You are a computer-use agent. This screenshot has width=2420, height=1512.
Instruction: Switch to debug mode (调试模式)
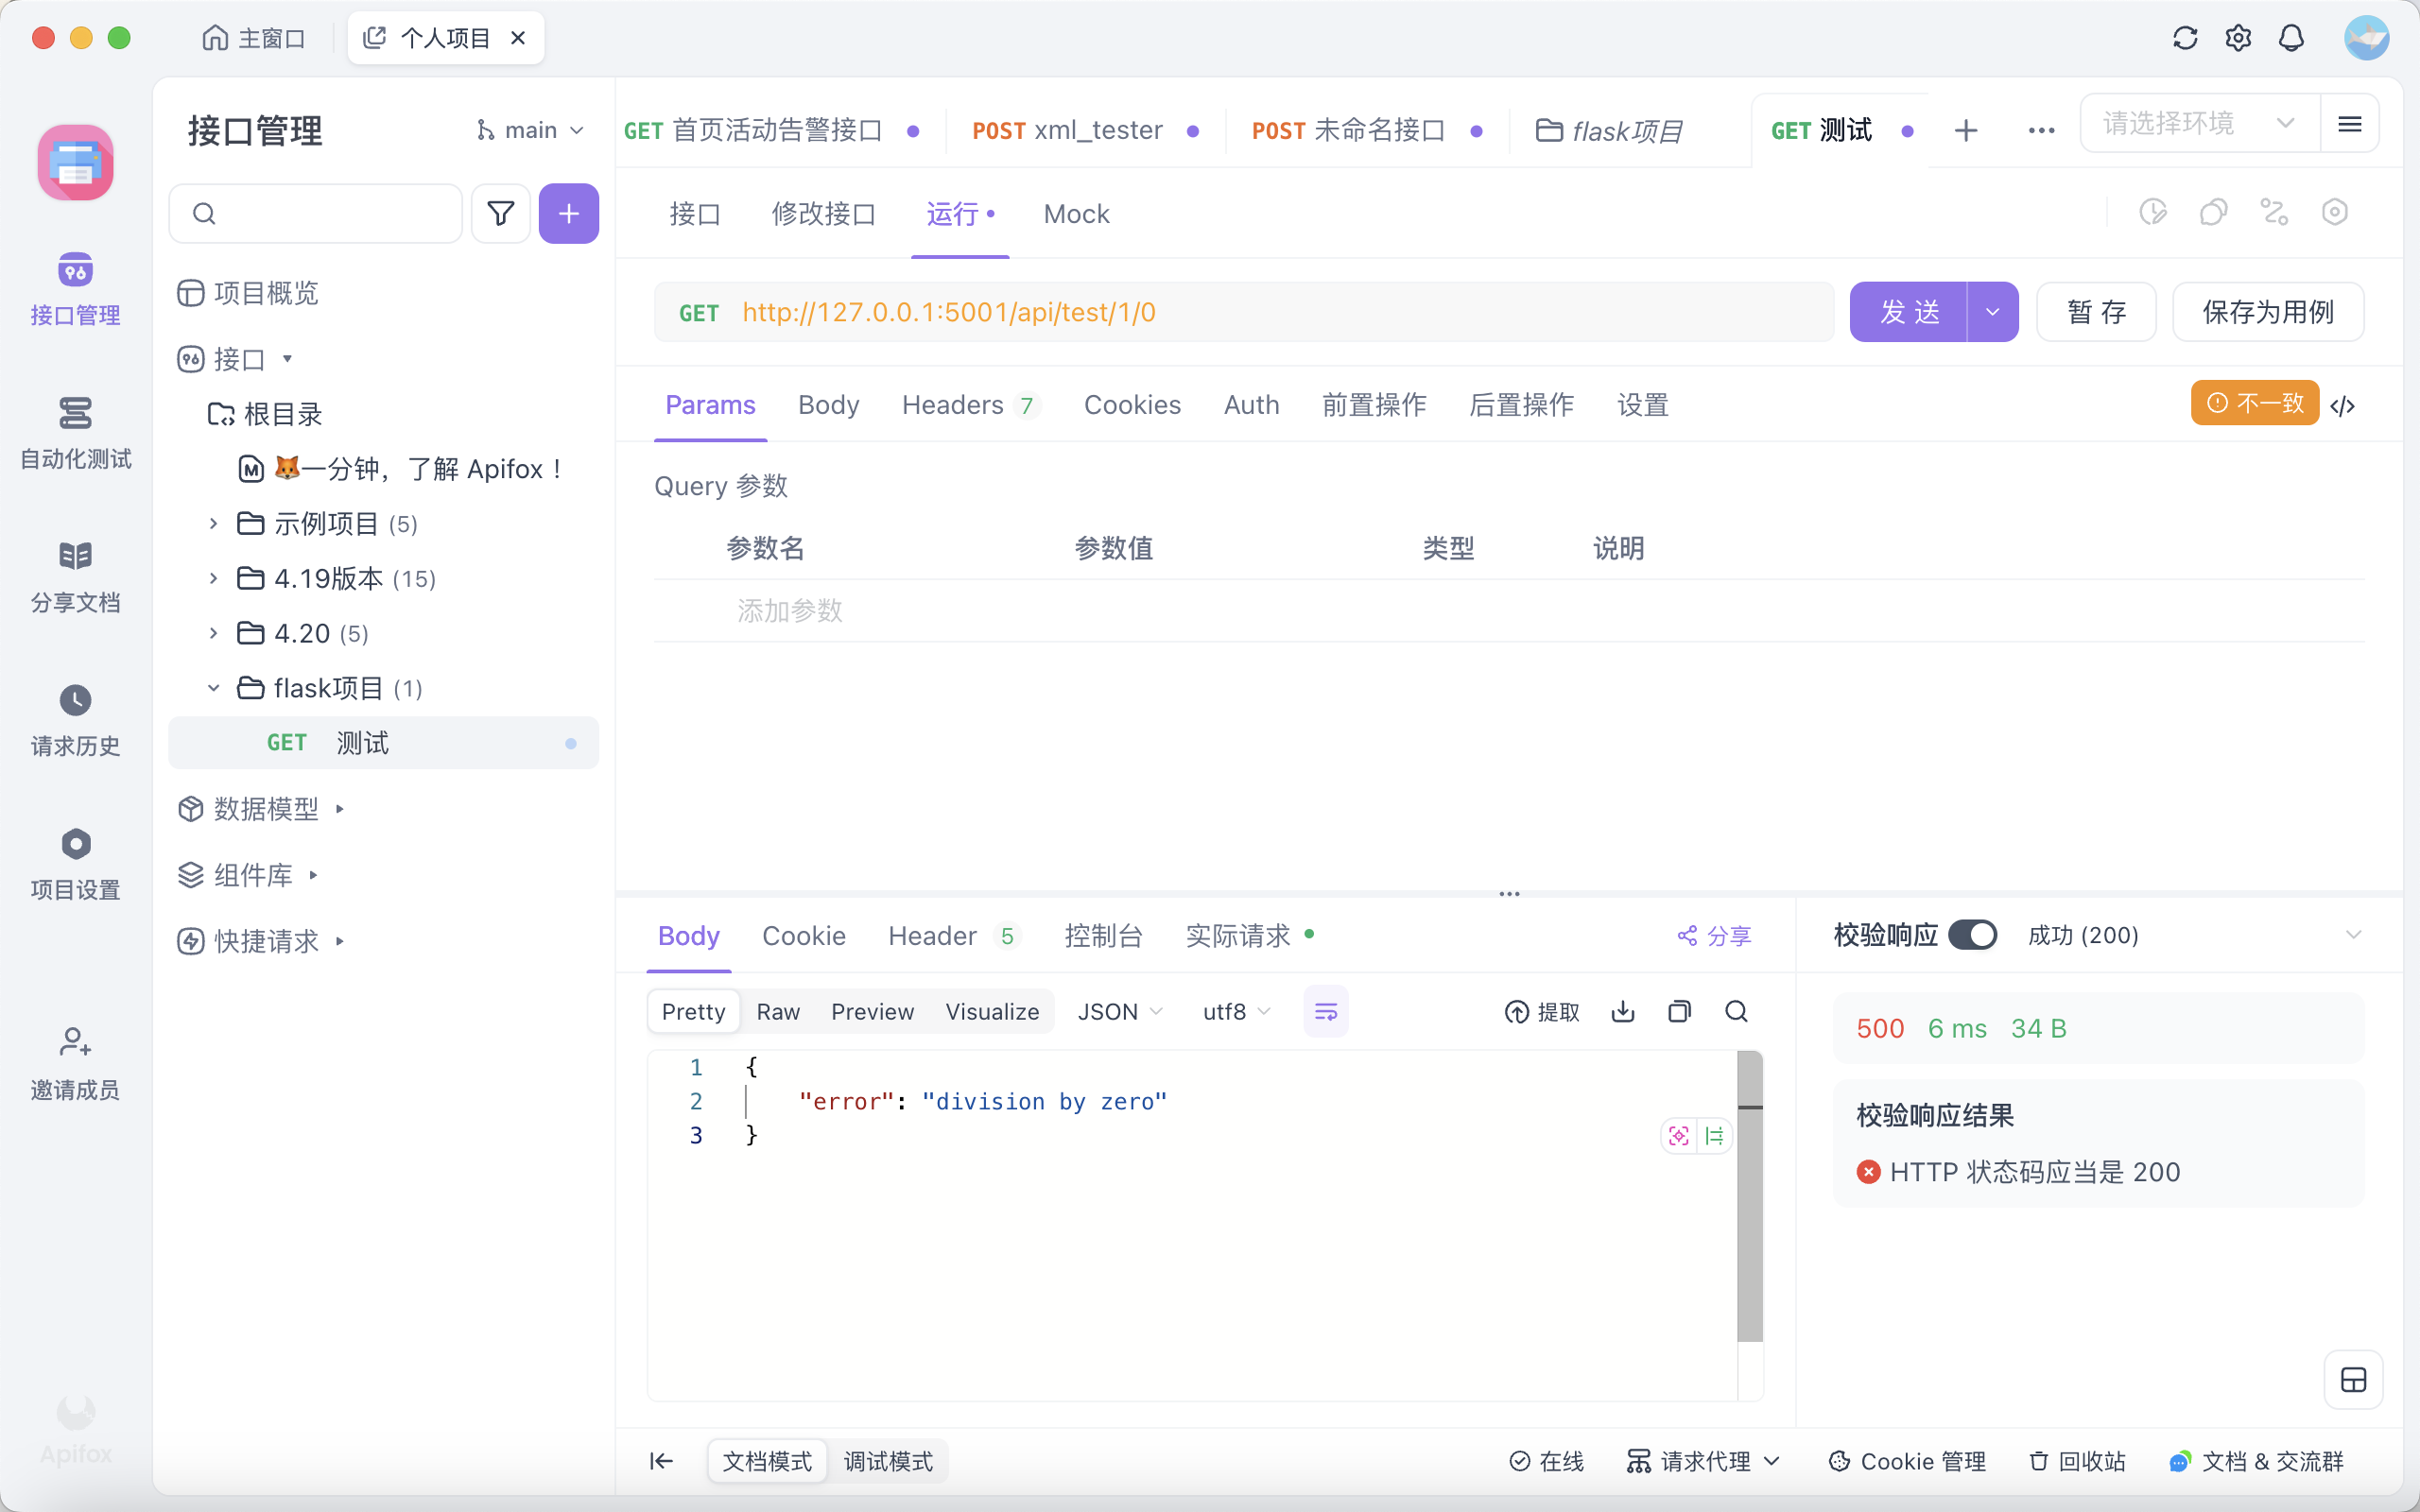887,1461
